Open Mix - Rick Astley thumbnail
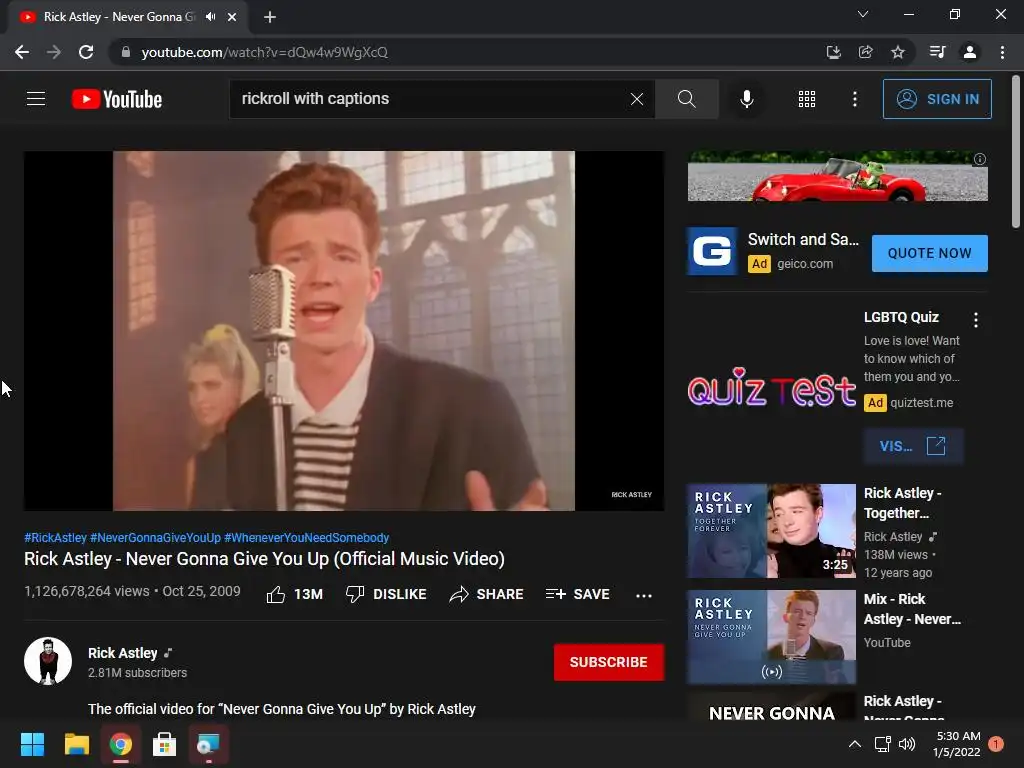The image size is (1024, 768). coord(771,637)
